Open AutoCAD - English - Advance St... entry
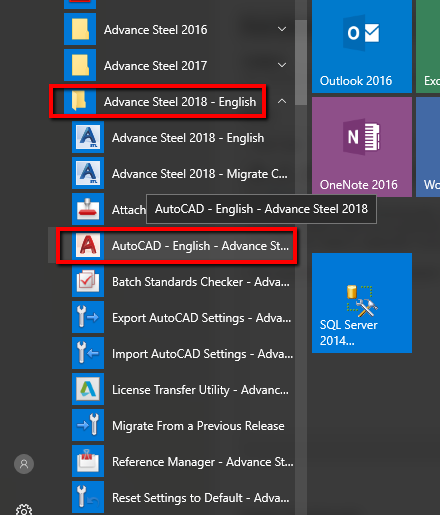The image size is (440, 515). pyautogui.click(x=200, y=246)
